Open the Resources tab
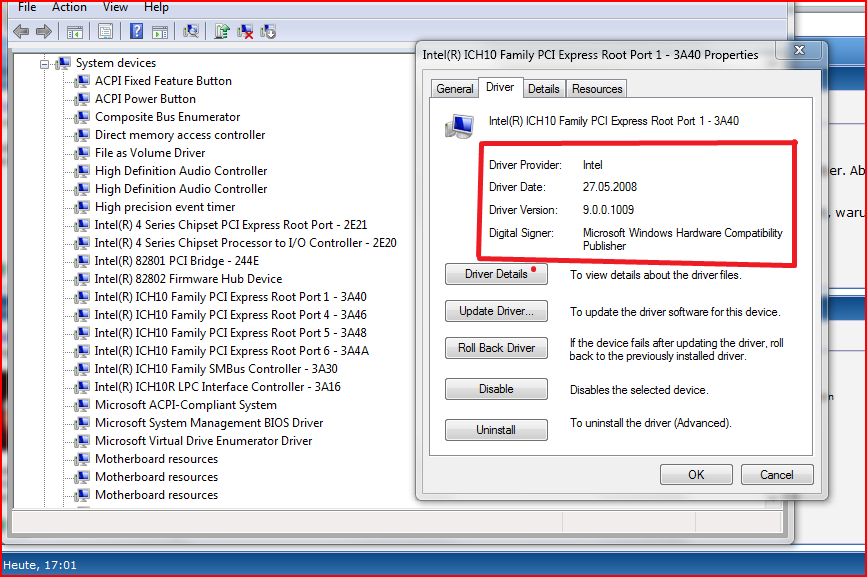 pyautogui.click(x=597, y=89)
